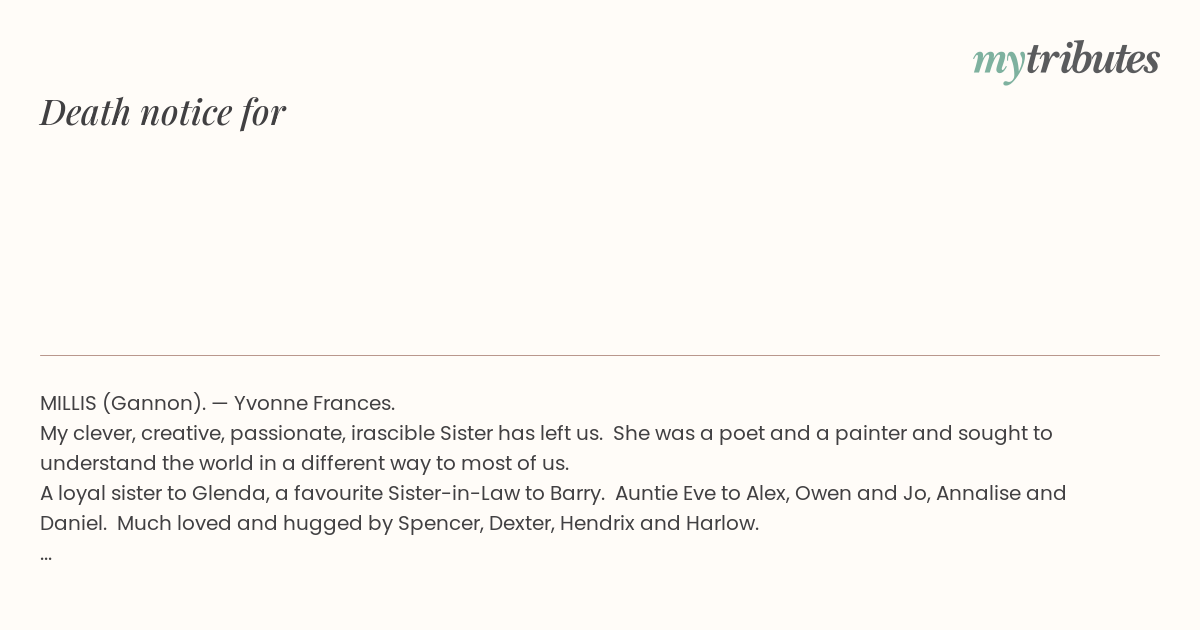Expand the notice via trailing ellipsis
The height and width of the screenshot is (630, 1200).
46,555
